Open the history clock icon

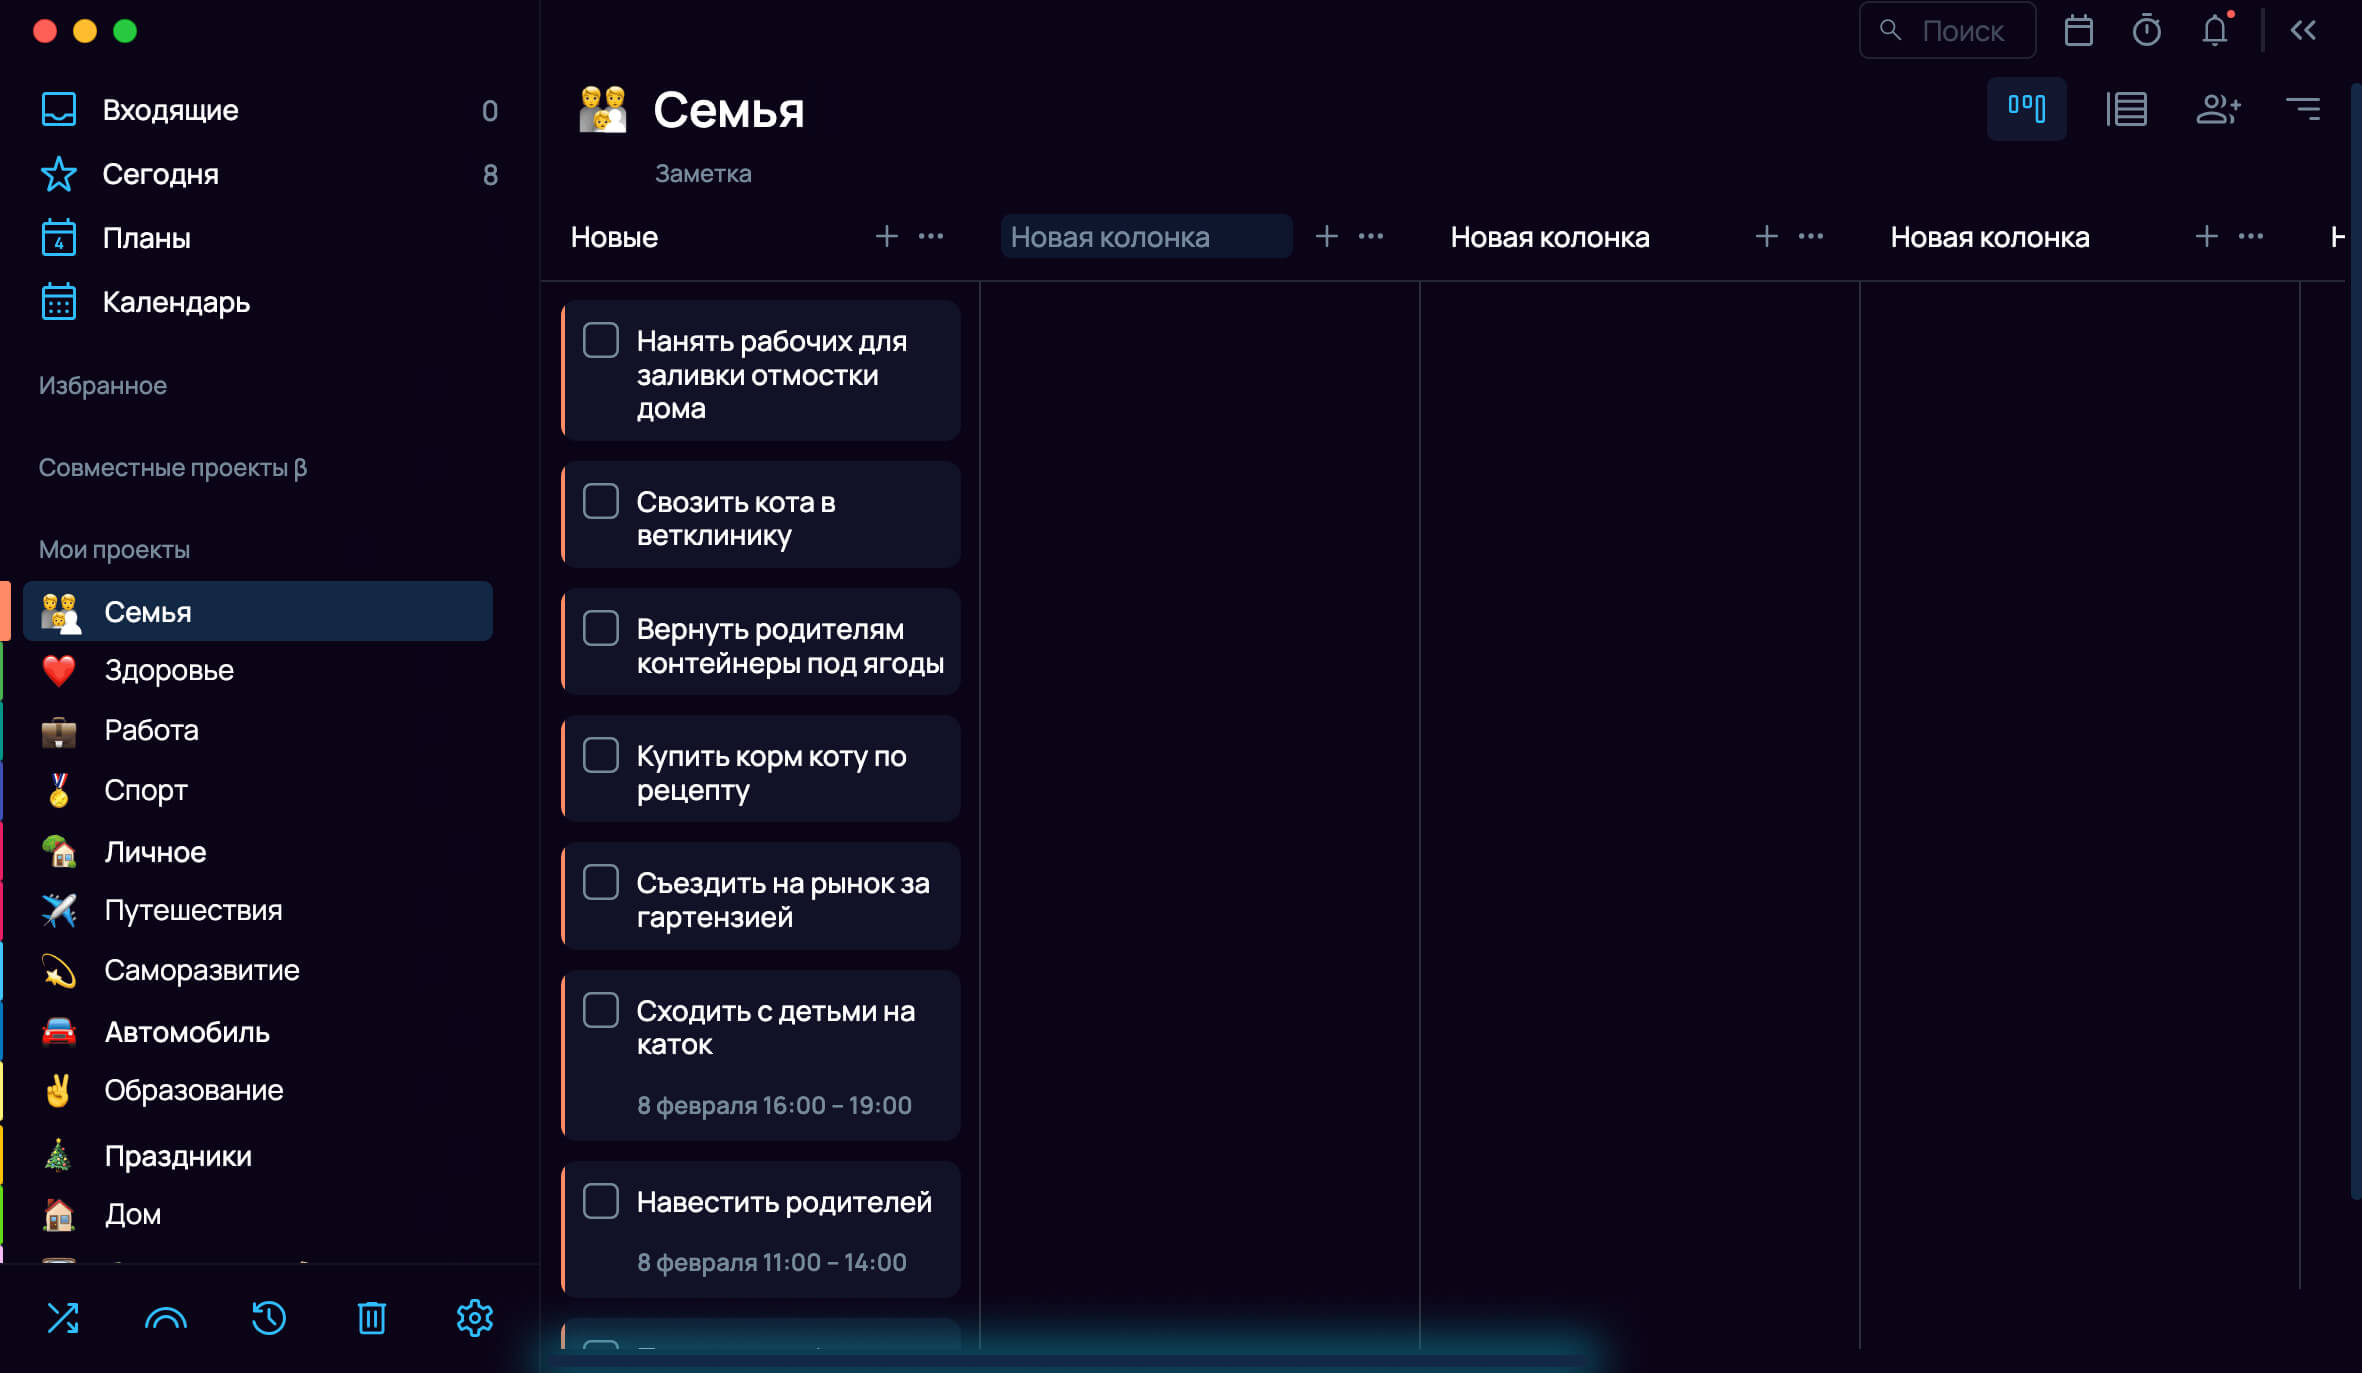(x=269, y=1318)
